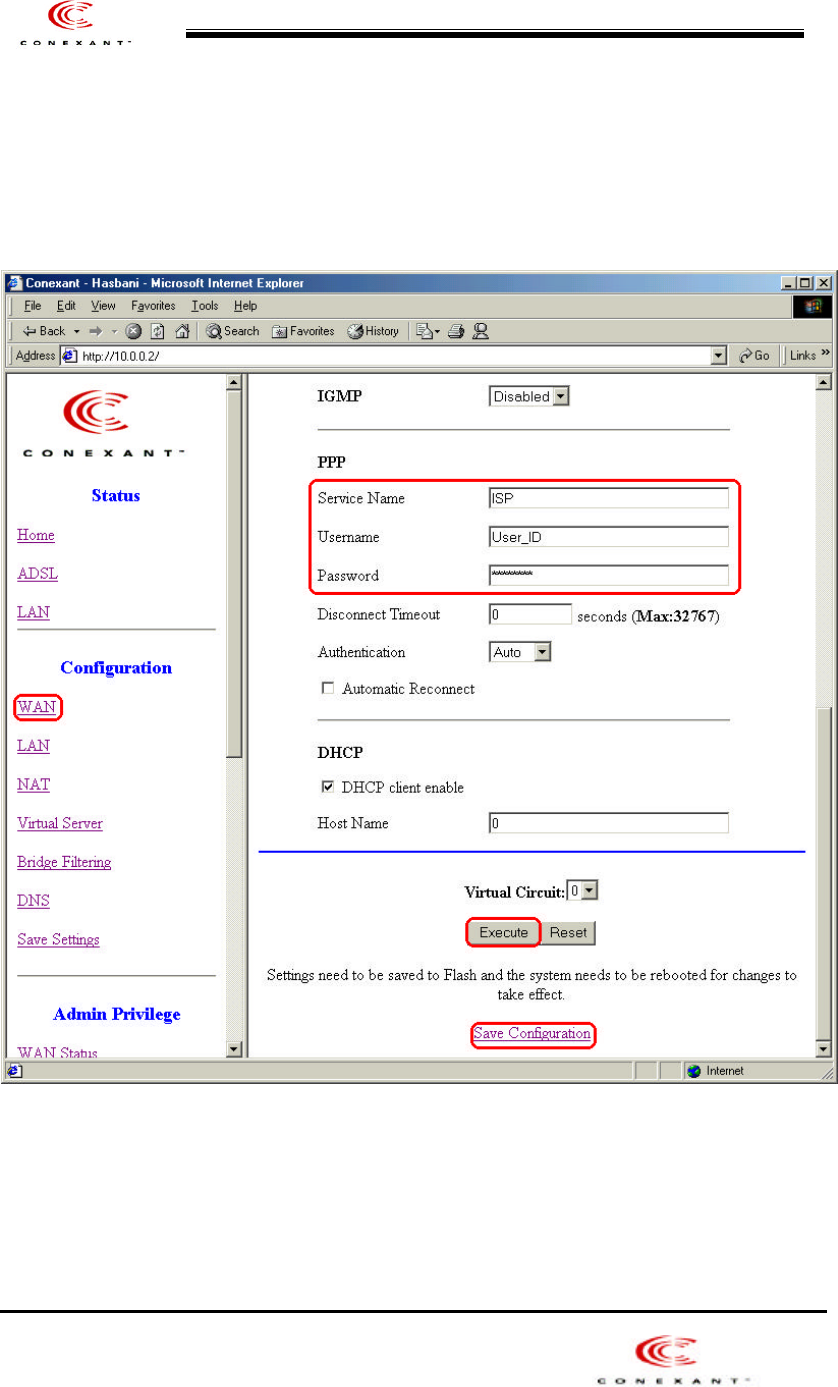This screenshot has width=838, height=1387.
Task: Toggle the DHCP client enable checkbox
Action: pyautogui.click(x=326, y=787)
